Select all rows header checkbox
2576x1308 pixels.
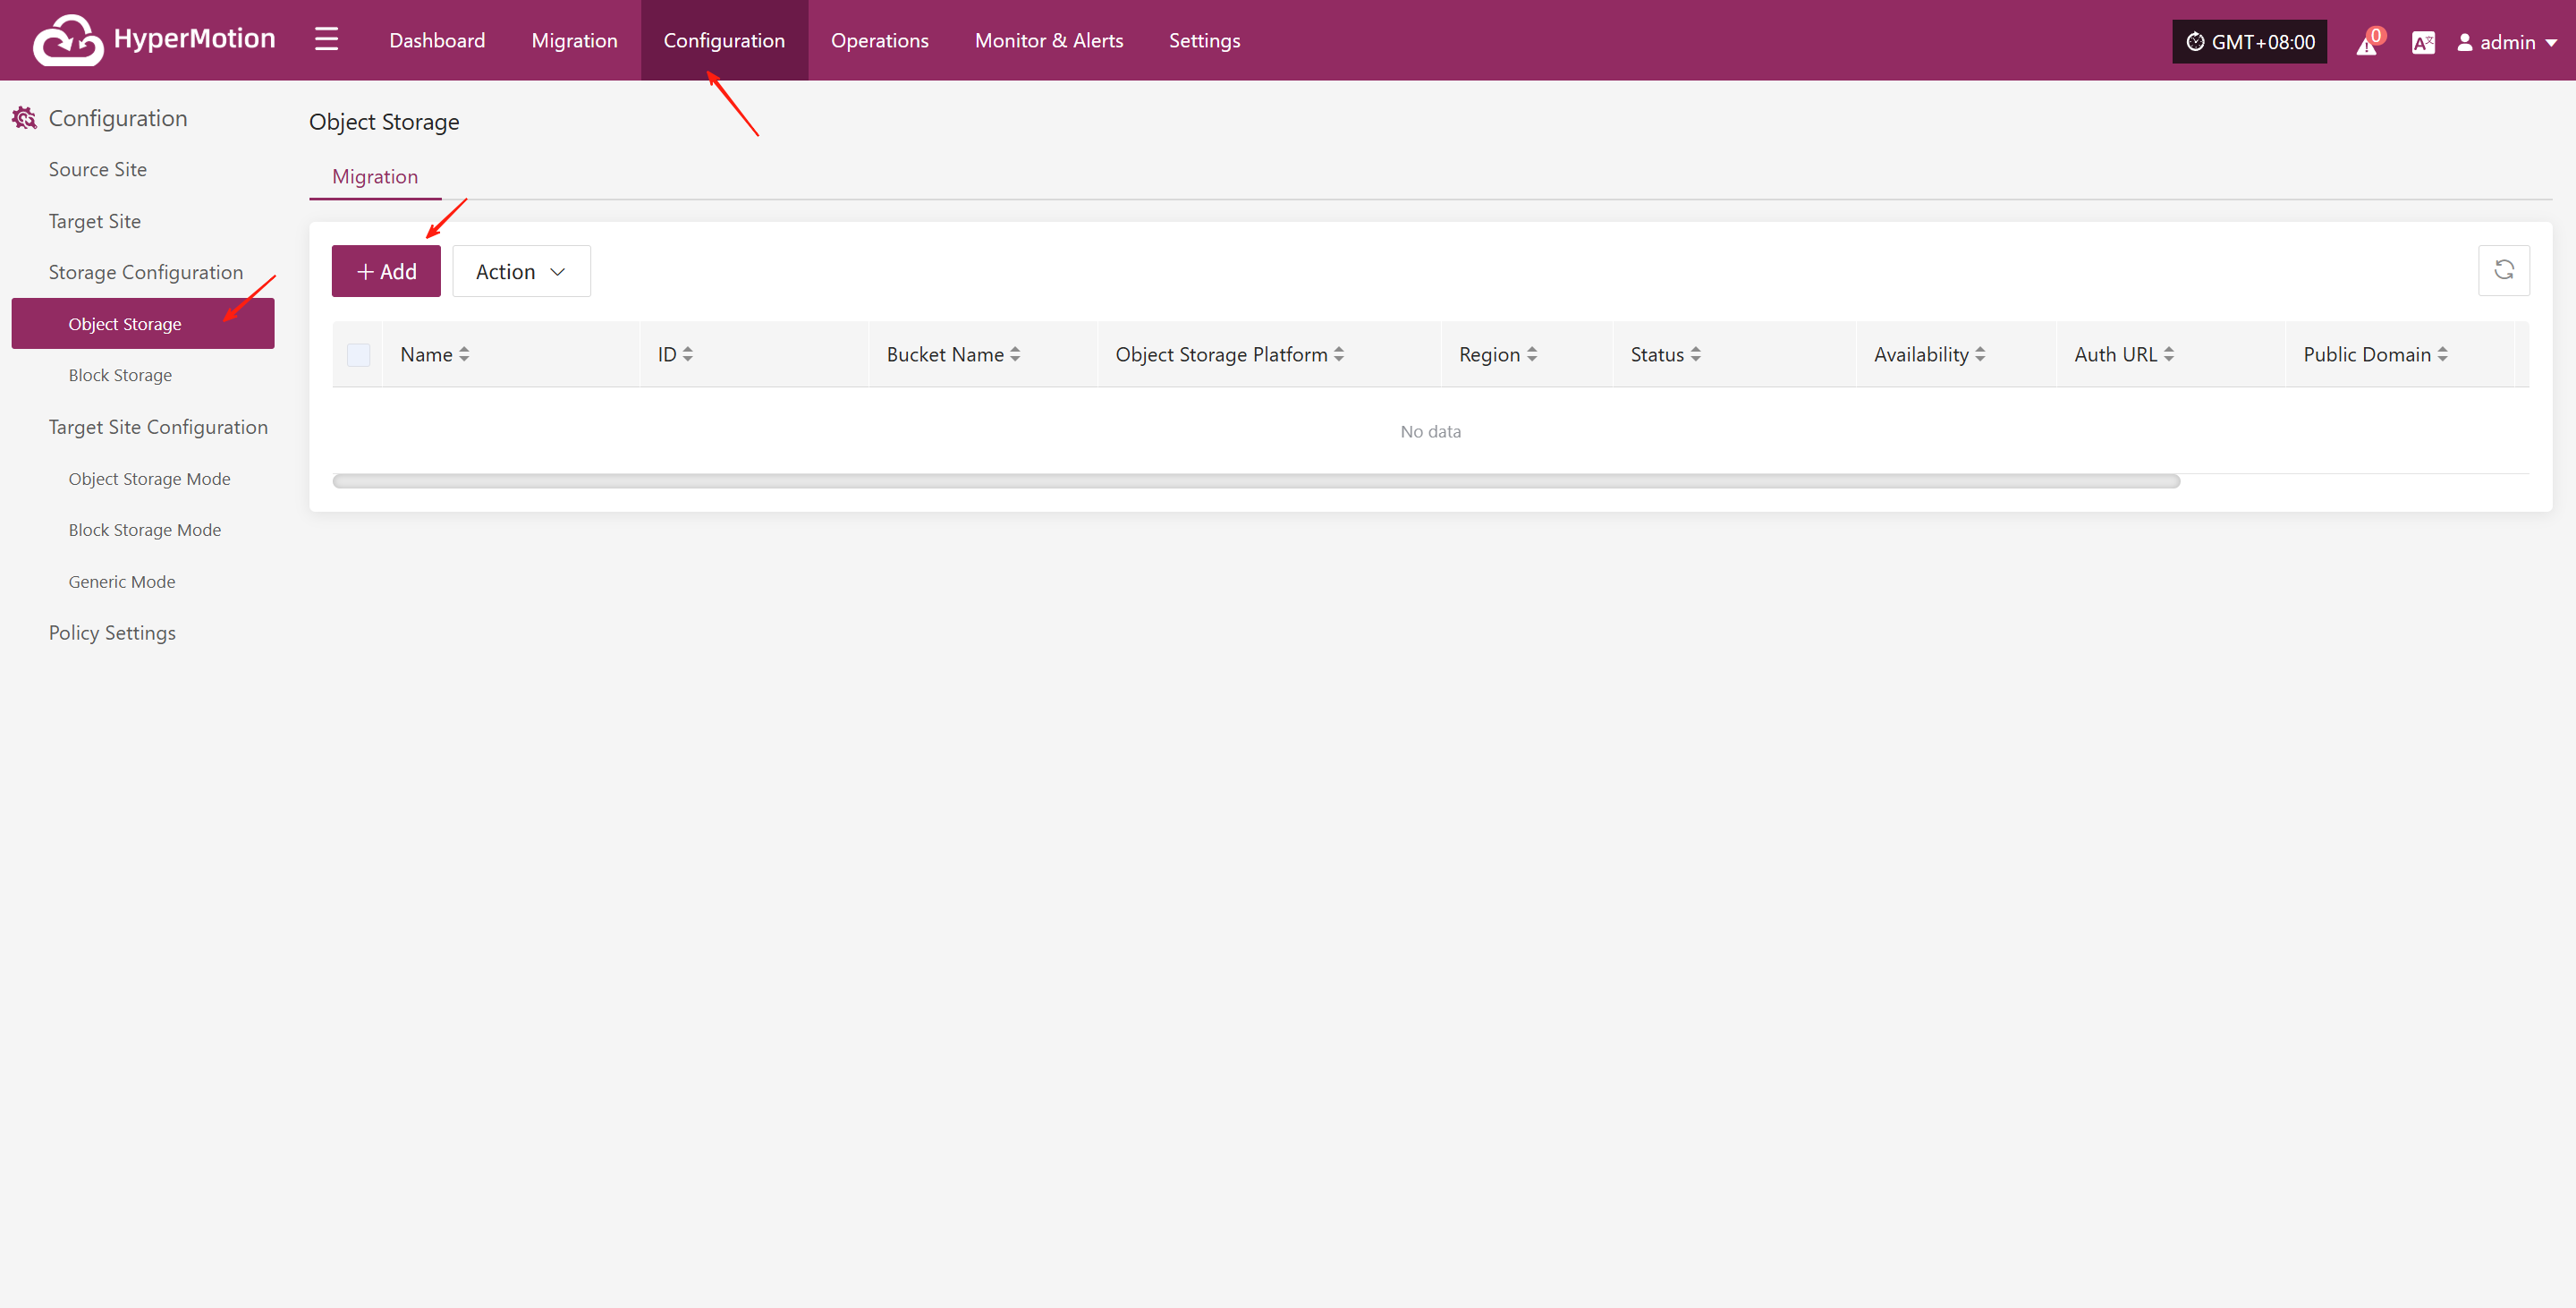(x=358, y=355)
